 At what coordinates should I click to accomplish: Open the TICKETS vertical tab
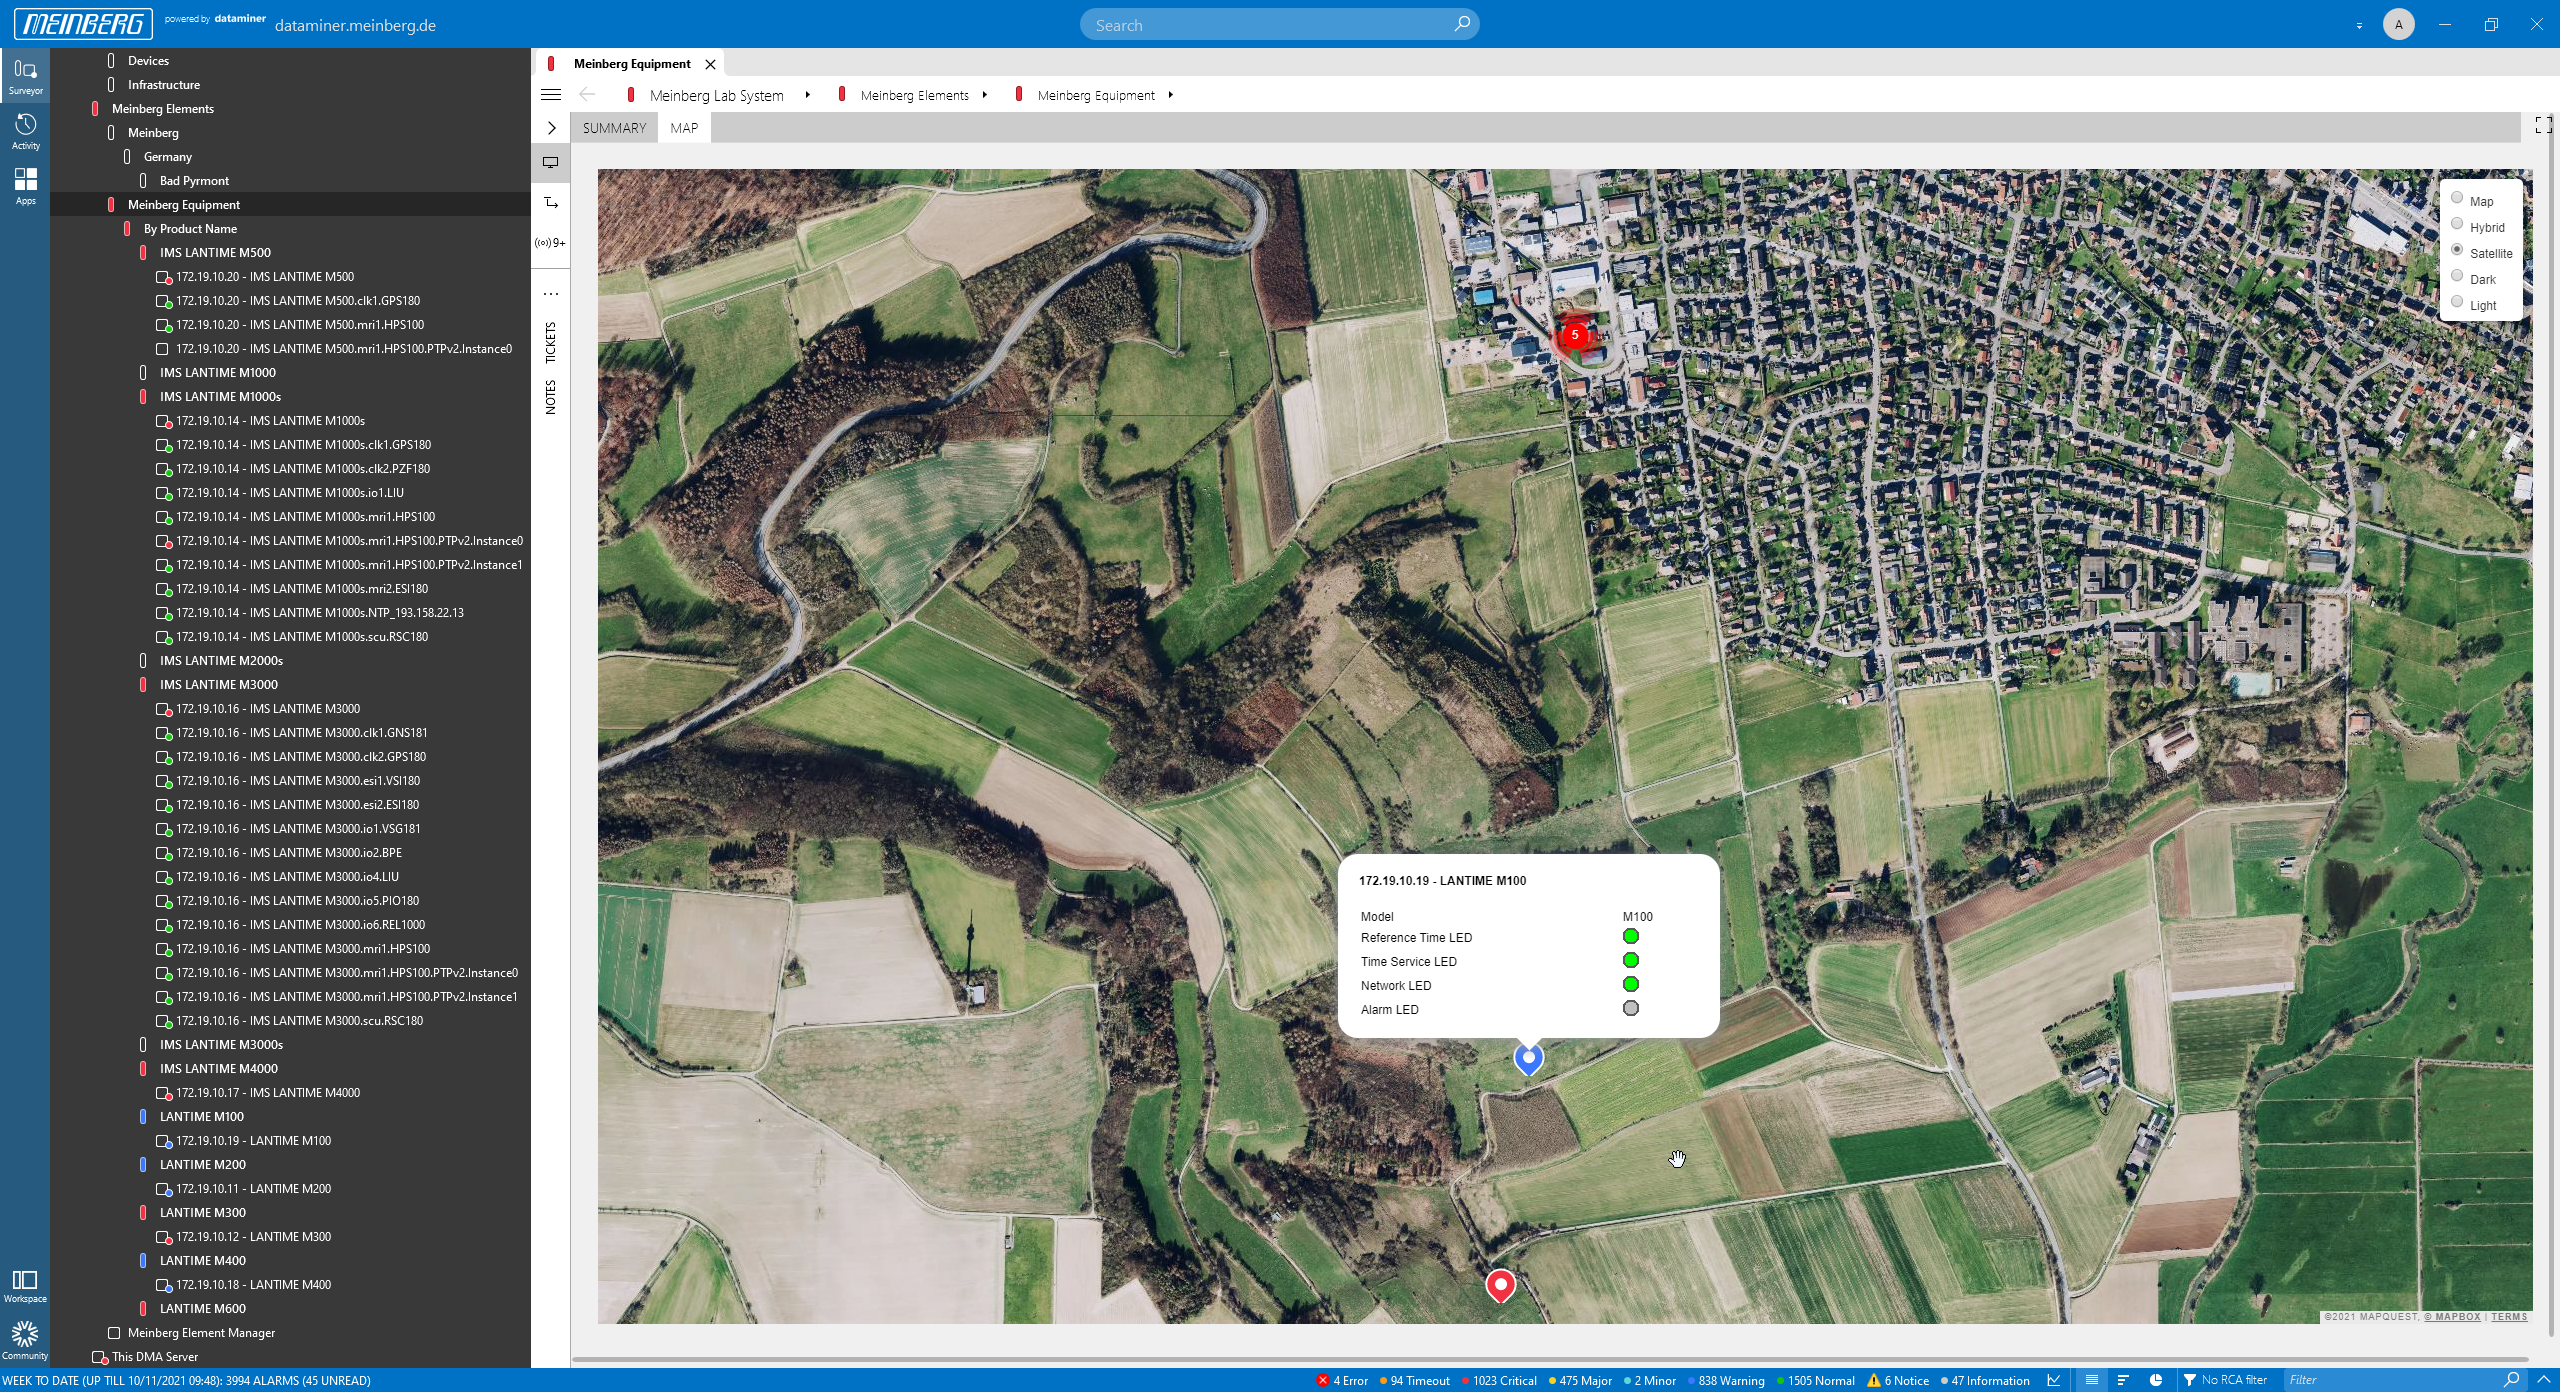pos(550,343)
